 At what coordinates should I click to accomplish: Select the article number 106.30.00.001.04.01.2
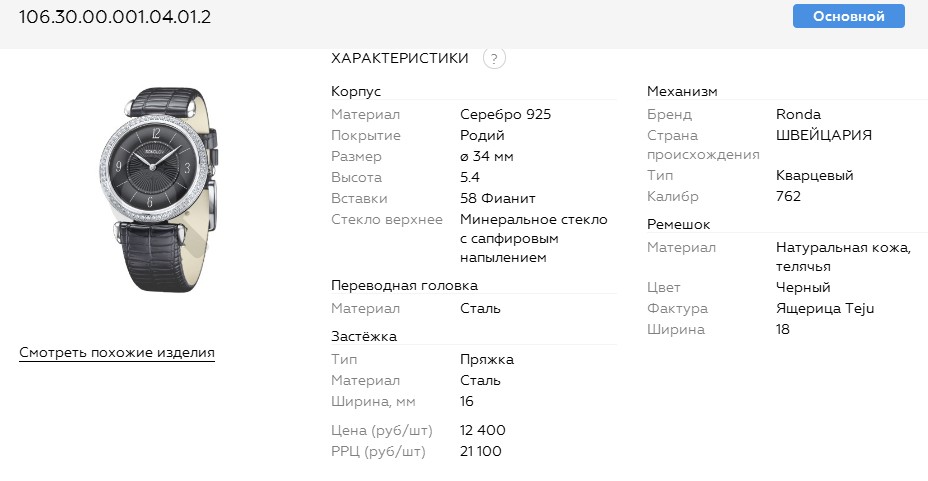click(x=115, y=17)
